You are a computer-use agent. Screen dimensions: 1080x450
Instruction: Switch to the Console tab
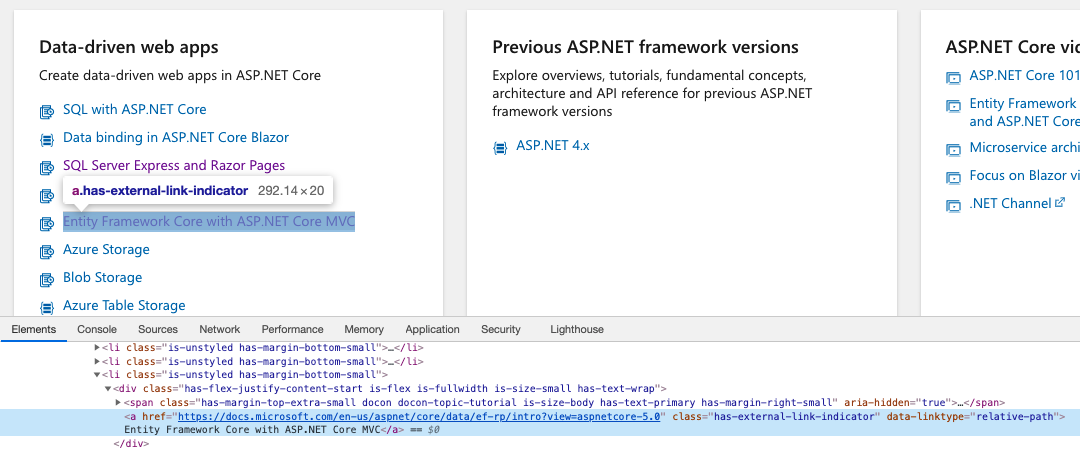(97, 329)
